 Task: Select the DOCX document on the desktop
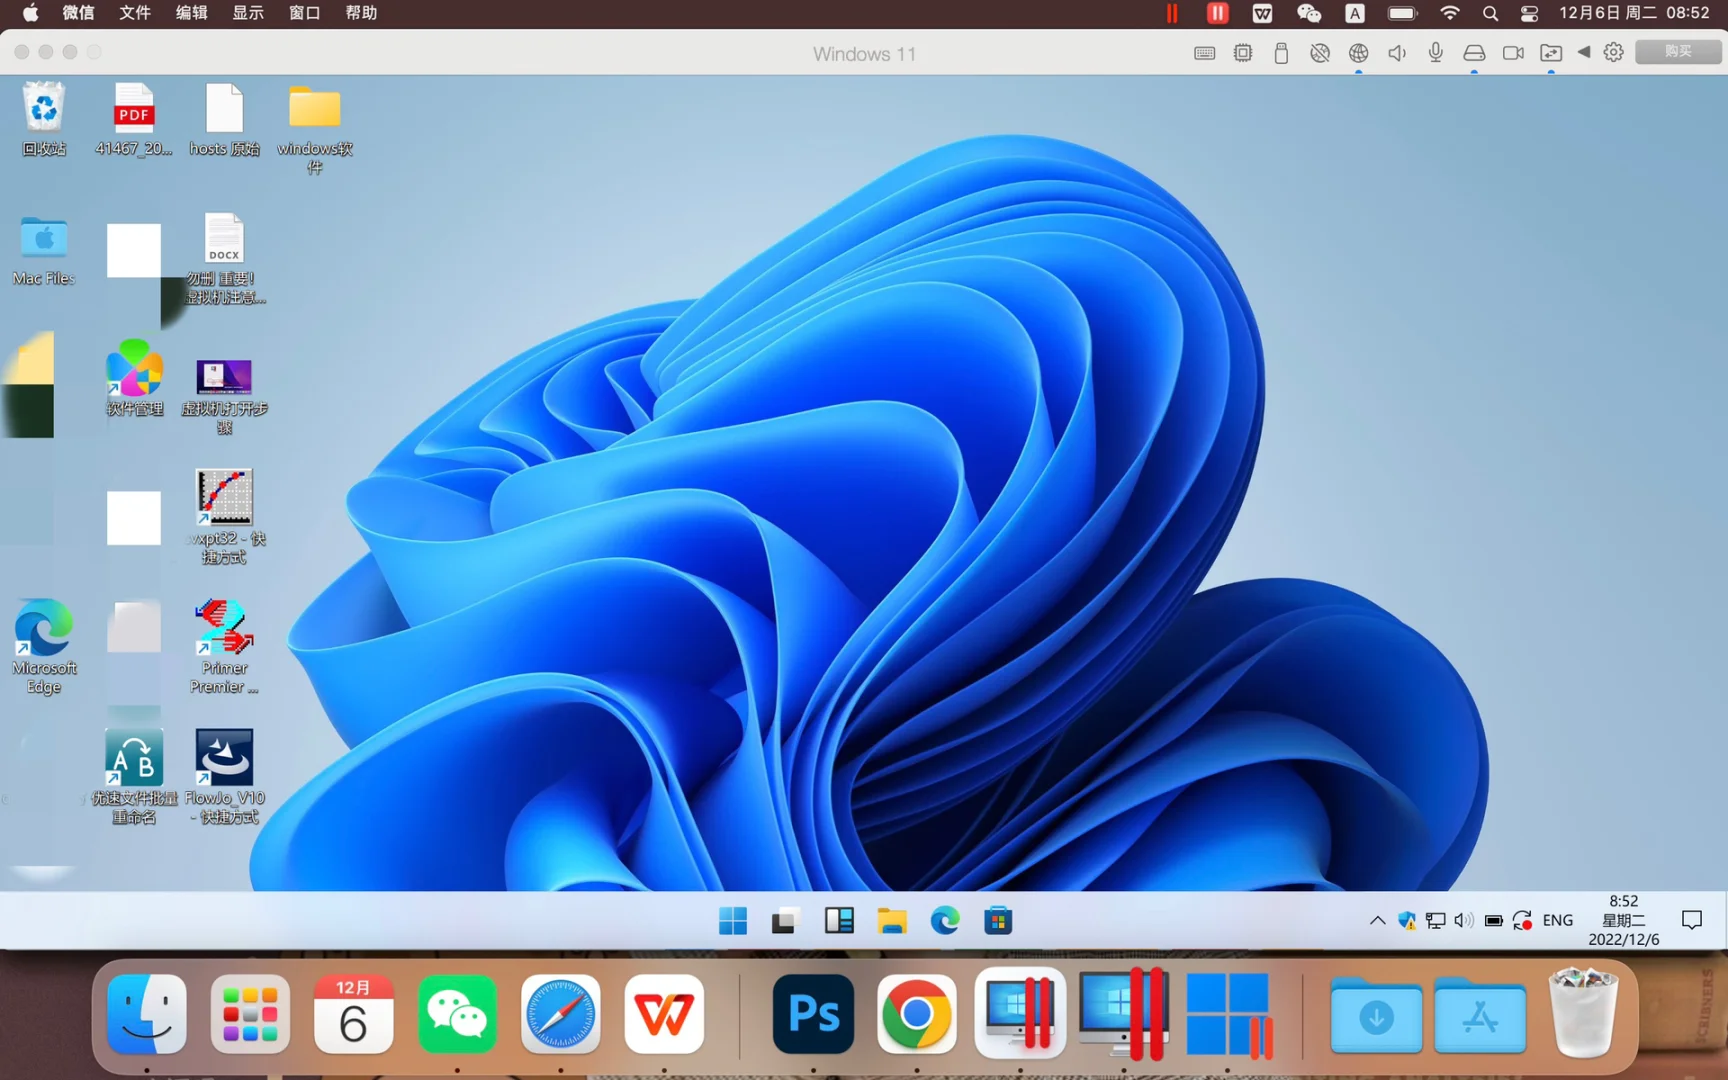224,258
